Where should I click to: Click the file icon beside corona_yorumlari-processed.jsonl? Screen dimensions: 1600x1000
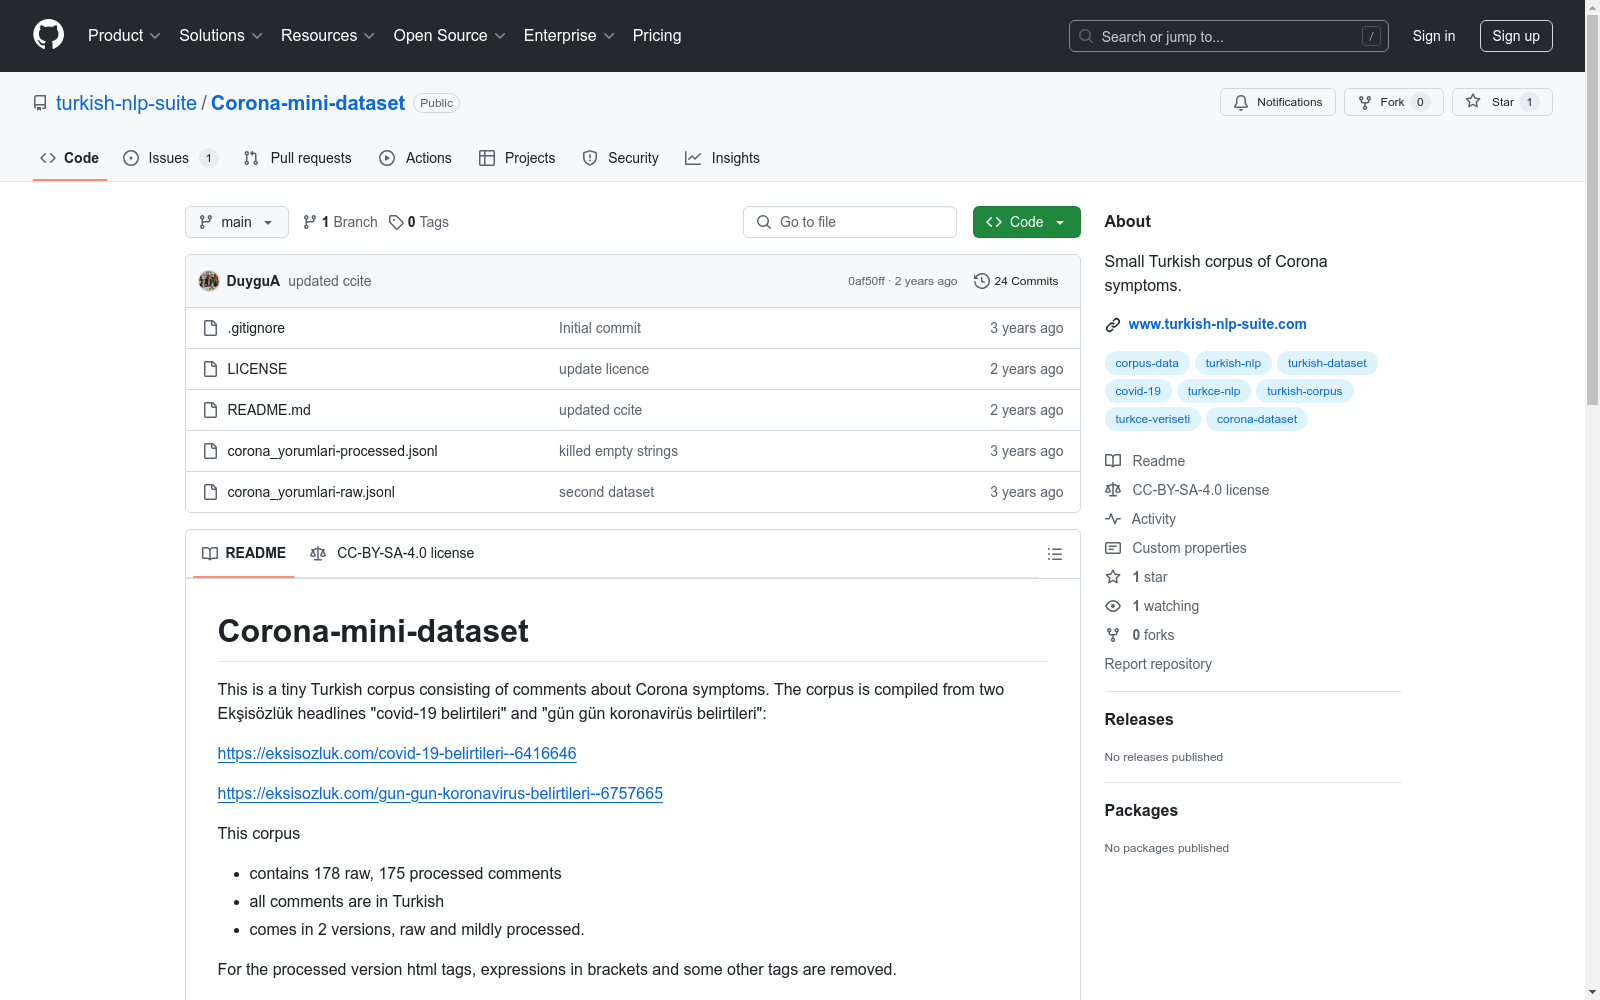(210, 451)
